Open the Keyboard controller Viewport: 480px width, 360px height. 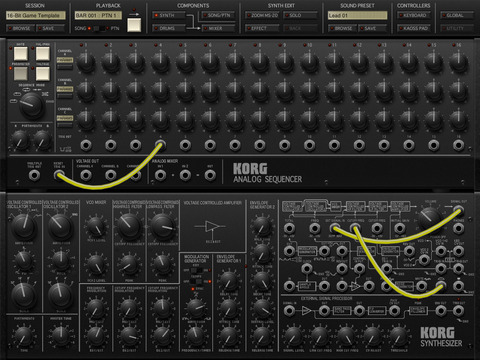[413, 15]
